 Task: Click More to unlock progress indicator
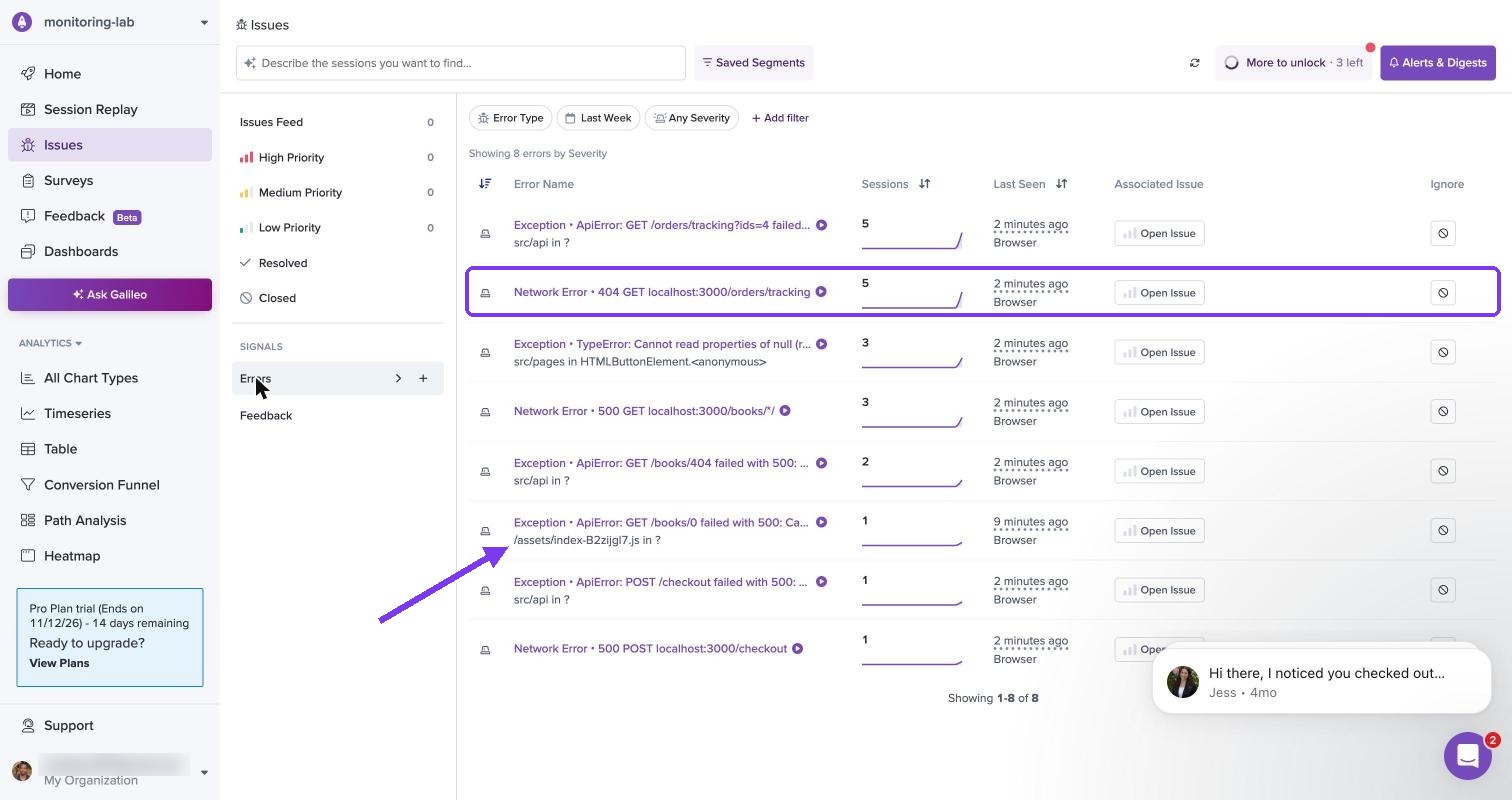(x=1293, y=63)
